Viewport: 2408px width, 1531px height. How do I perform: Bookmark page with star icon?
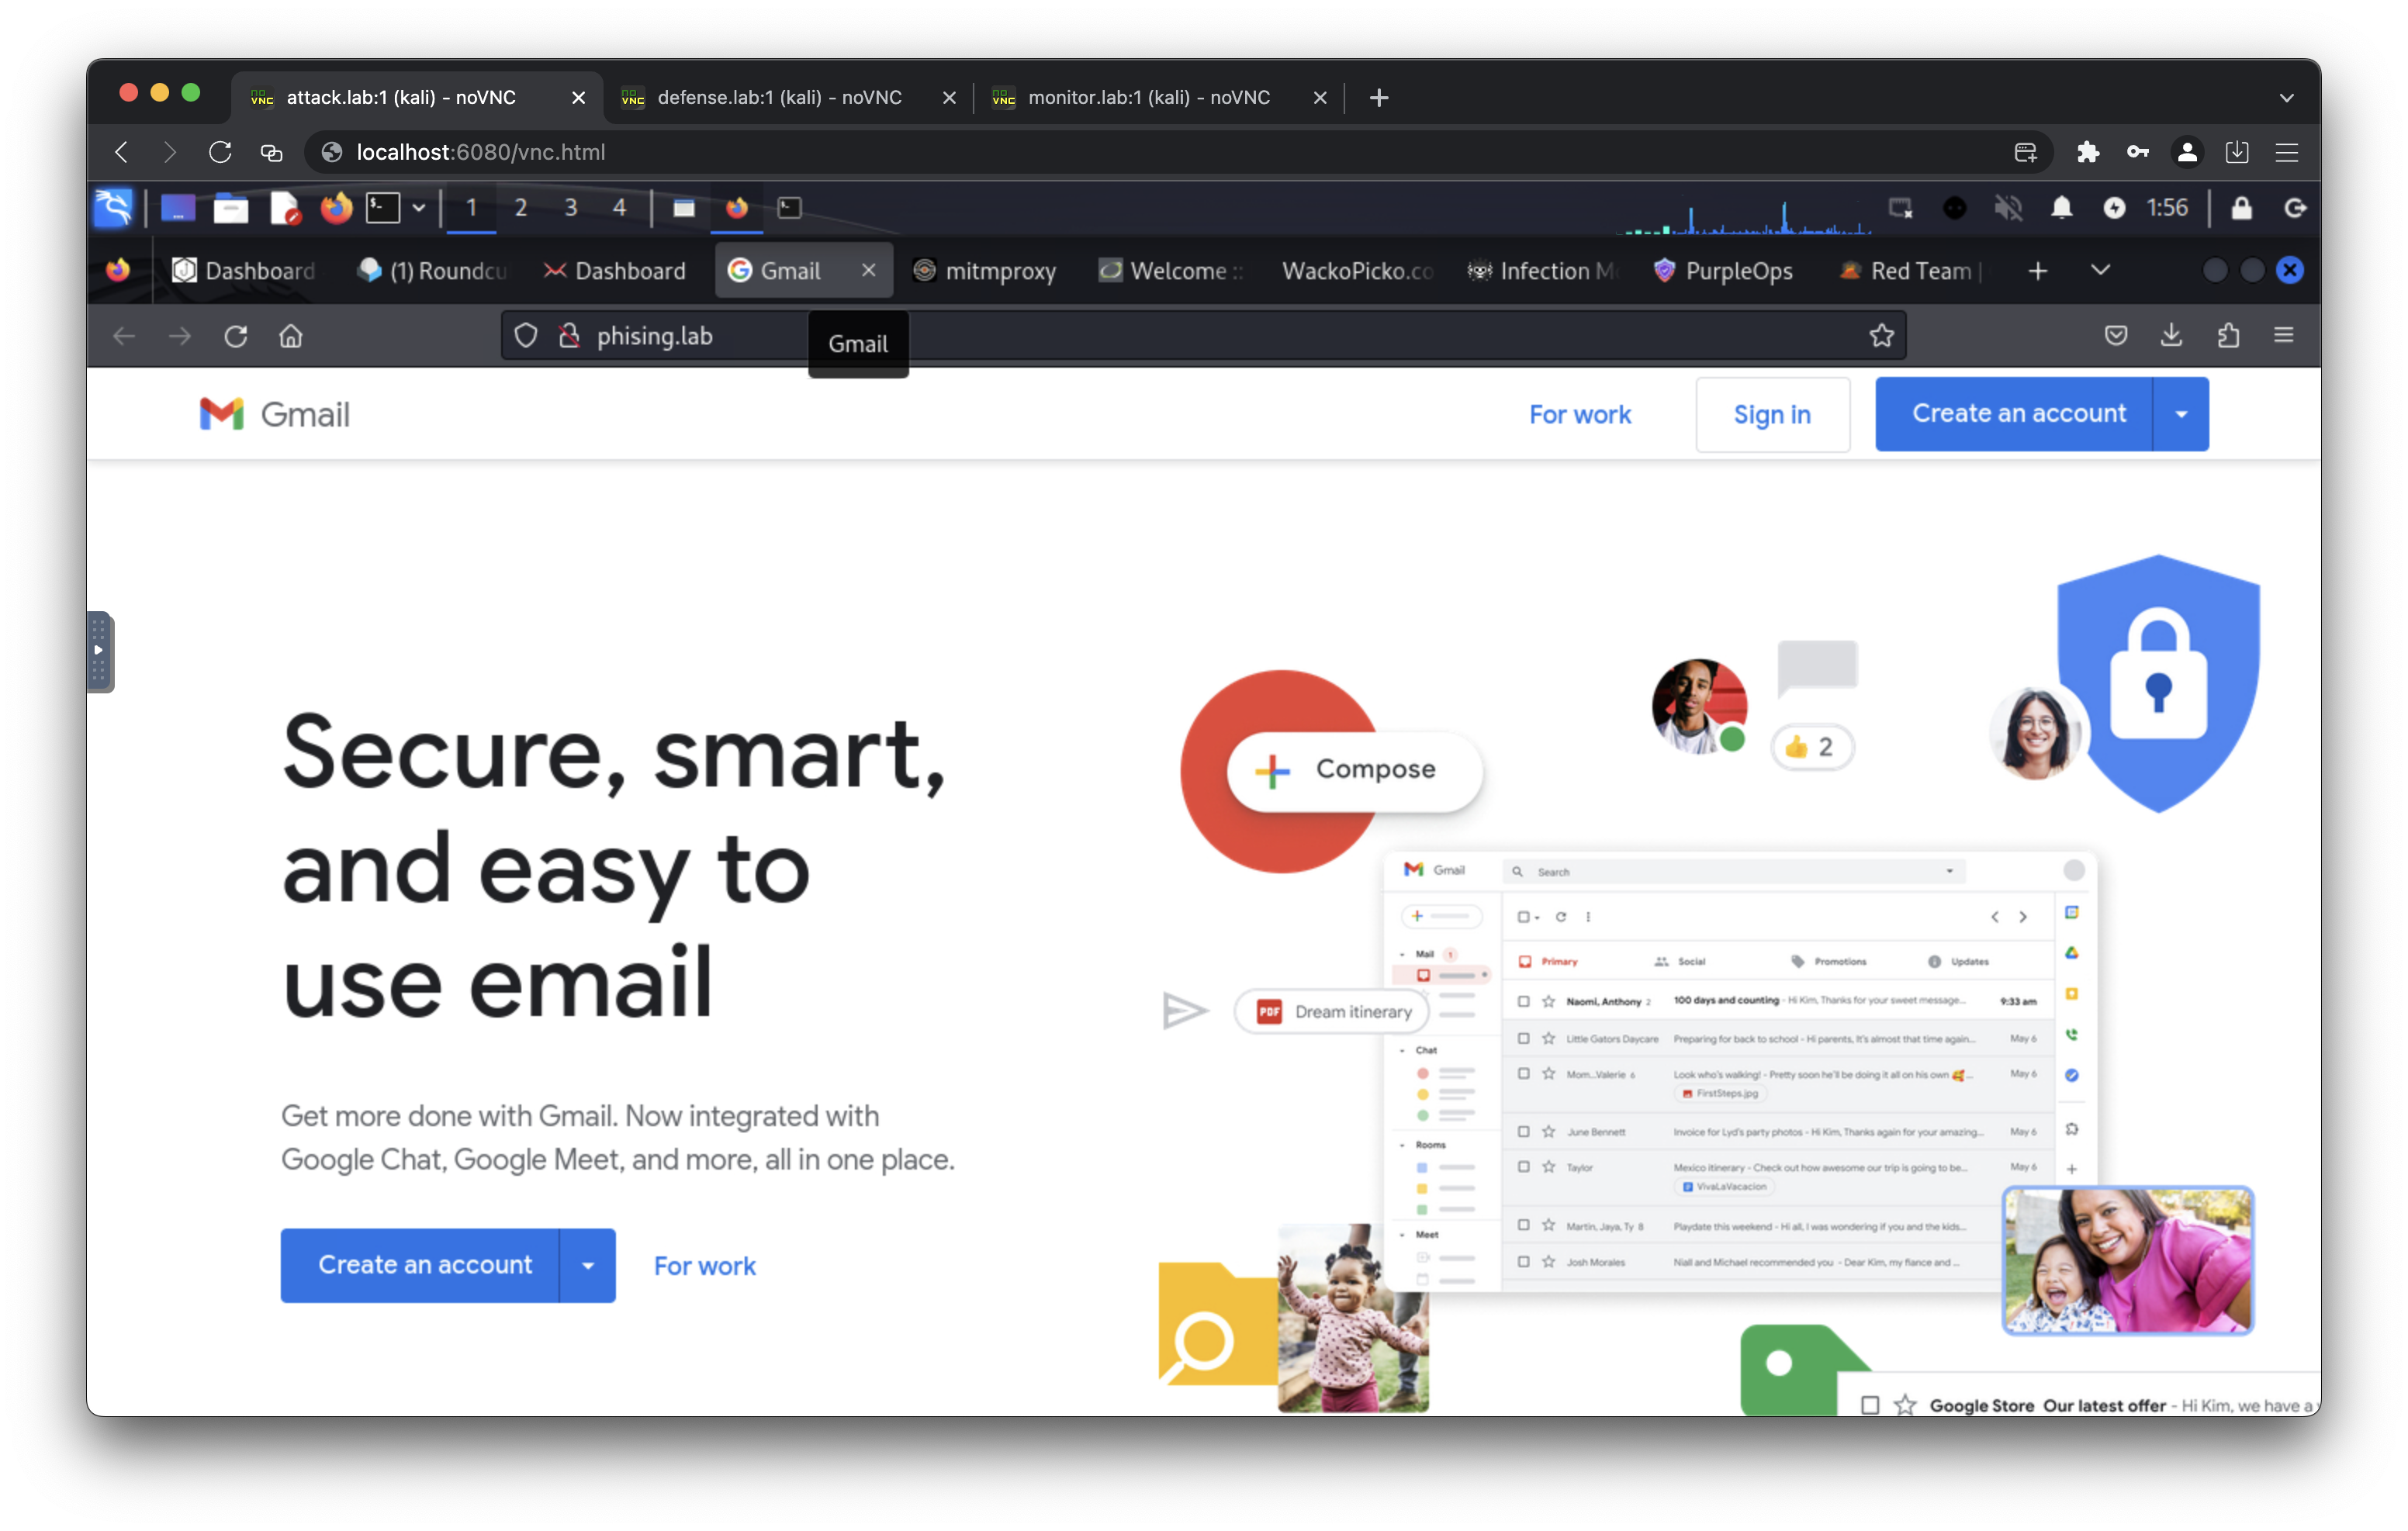(x=1881, y=336)
